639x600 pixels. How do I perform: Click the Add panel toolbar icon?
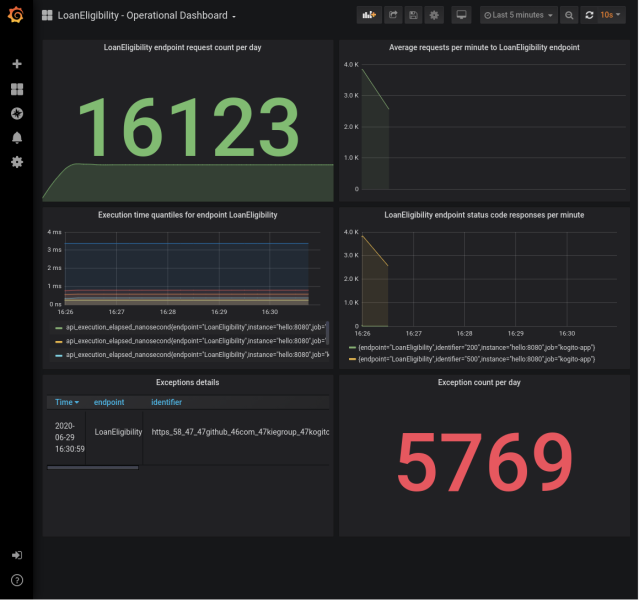click(369, 15)
